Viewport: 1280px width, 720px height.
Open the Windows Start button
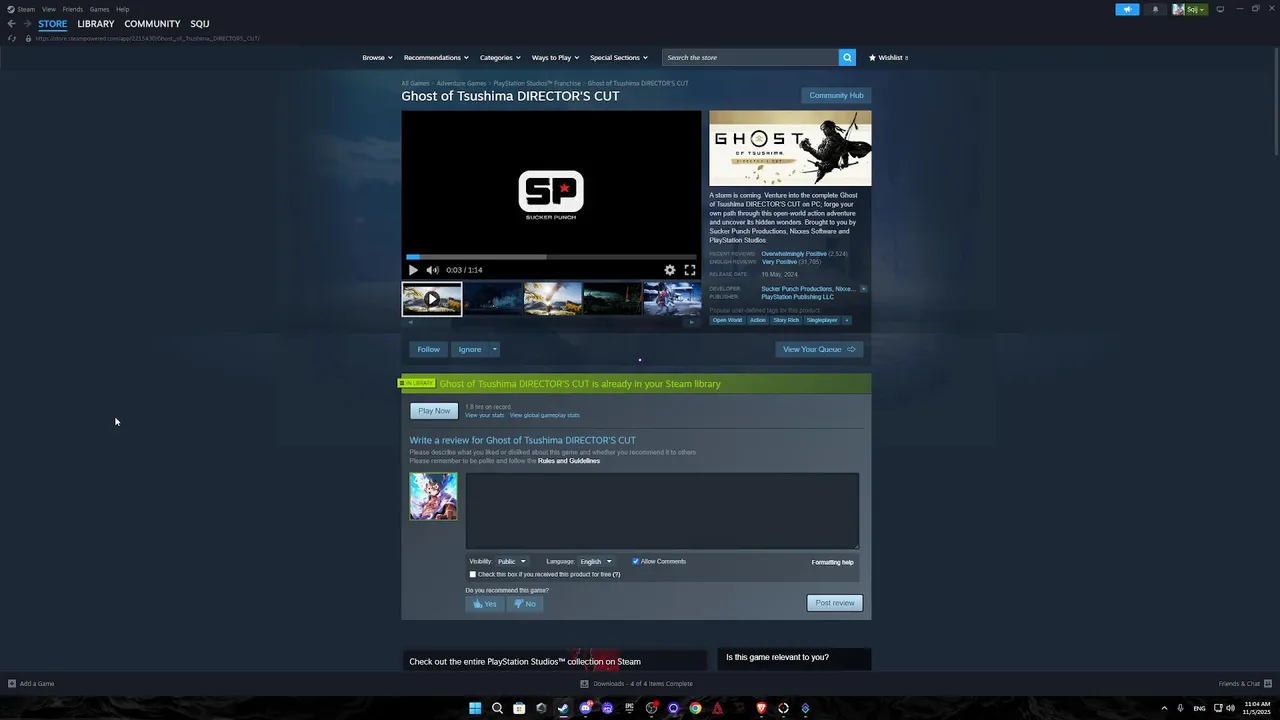[x=475, y=708]
